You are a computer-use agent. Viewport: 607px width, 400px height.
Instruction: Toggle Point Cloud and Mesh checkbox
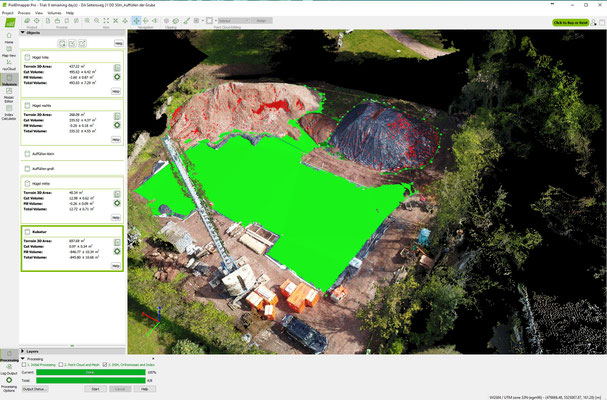61,365
